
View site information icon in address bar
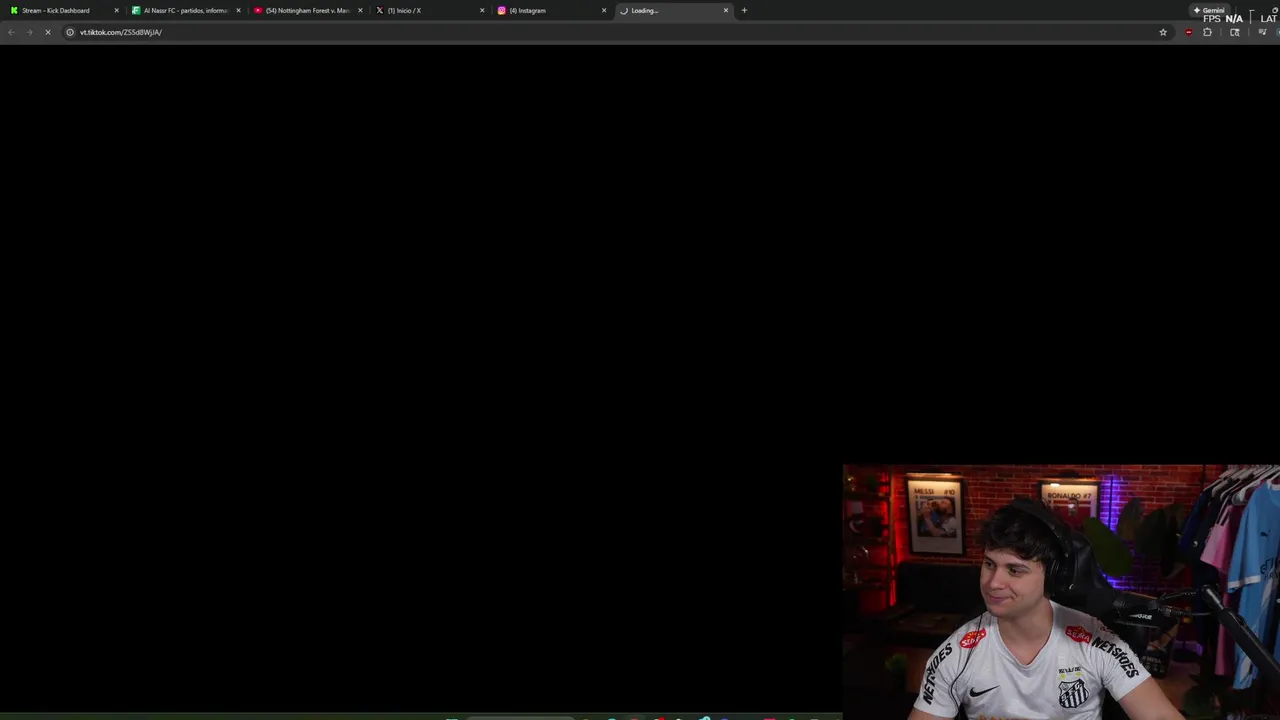click(x=70, y=32)
